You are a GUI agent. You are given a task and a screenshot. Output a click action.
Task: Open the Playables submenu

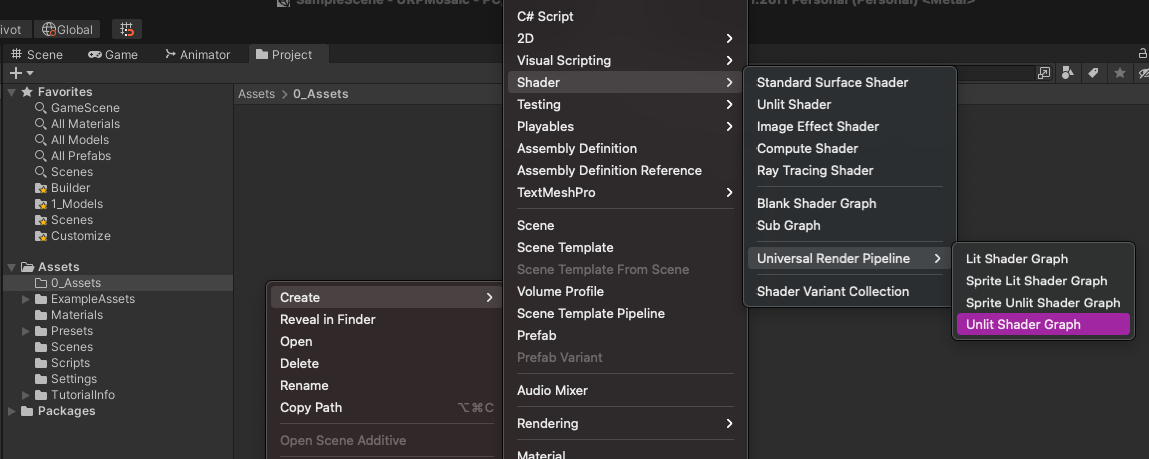pyautogui.click(x=625, y=126)
